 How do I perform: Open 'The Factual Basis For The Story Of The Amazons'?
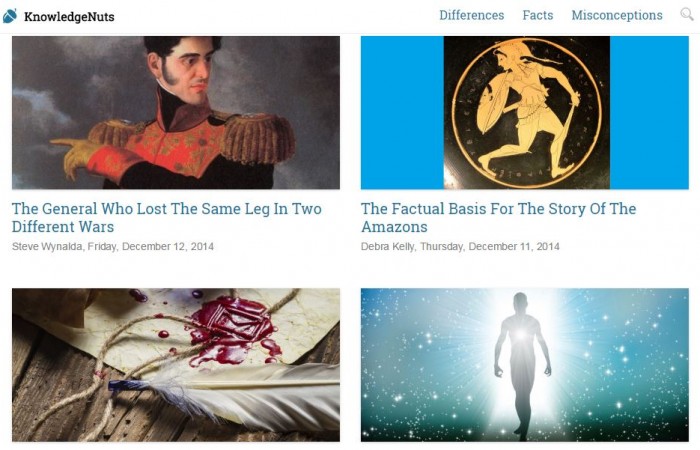(499, 217)
